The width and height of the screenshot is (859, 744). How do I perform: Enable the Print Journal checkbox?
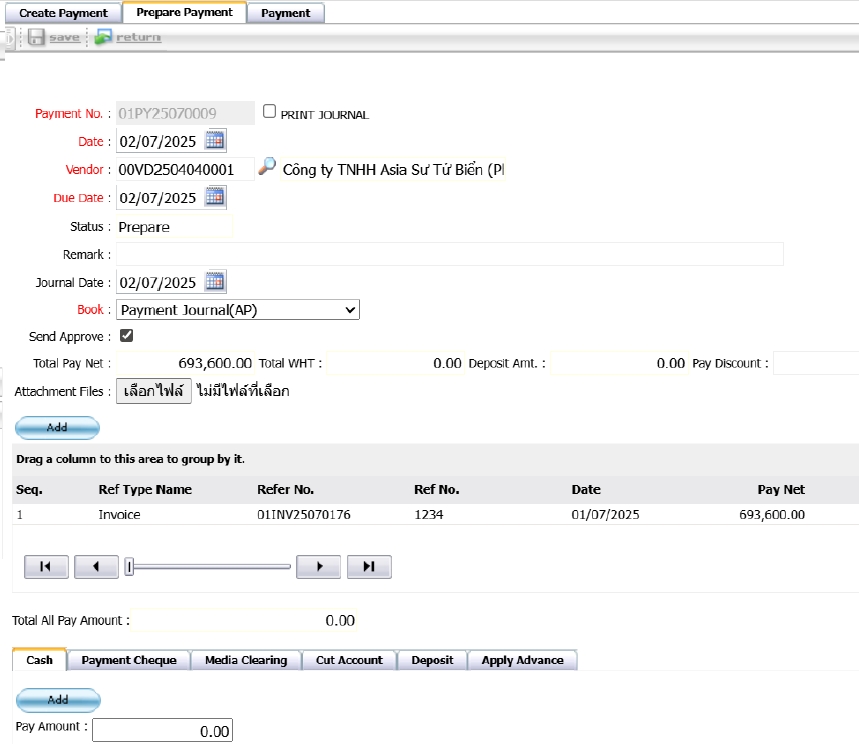pyautogui.click(x=269, y=112)
